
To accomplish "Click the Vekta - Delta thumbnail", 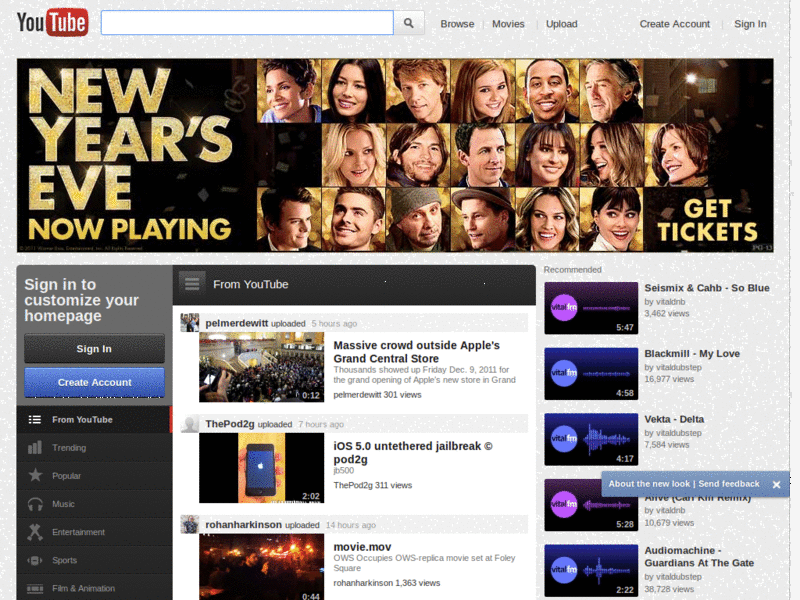I will click(591, 439).
